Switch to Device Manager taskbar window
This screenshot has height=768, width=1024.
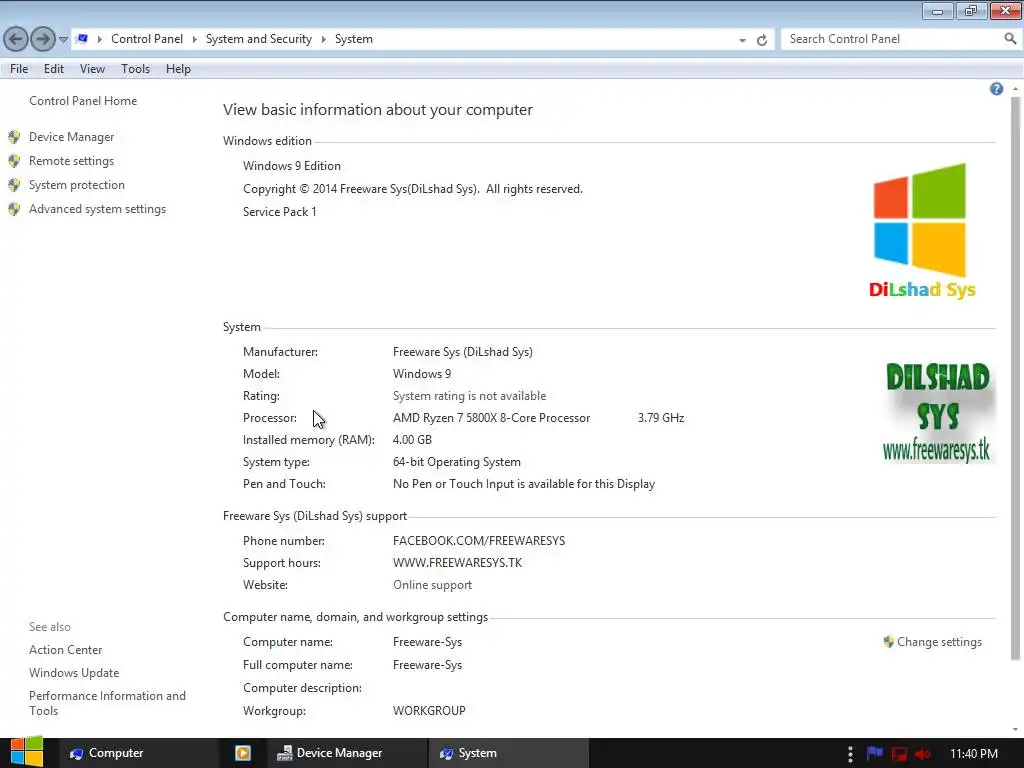(347, 753)
